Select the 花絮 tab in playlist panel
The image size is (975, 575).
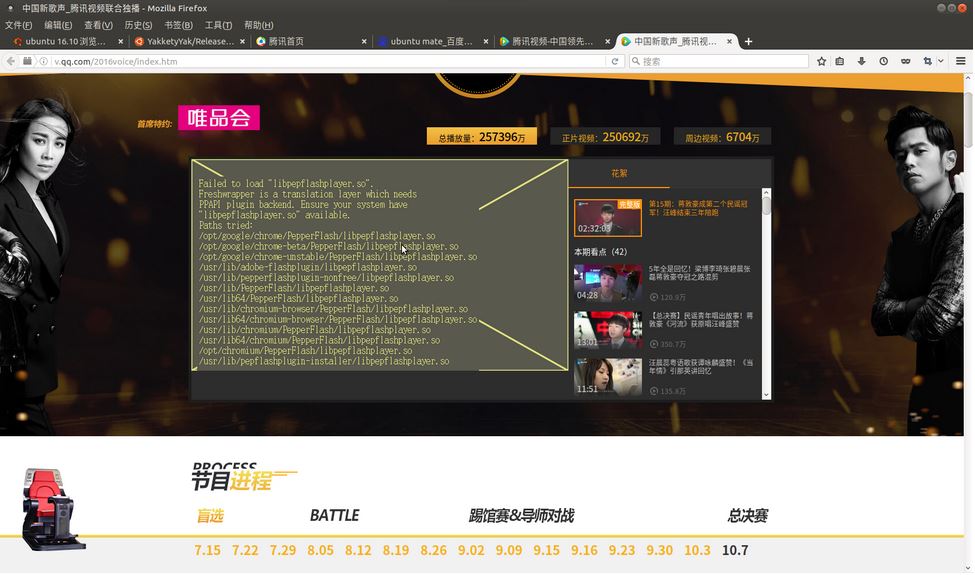619,173
